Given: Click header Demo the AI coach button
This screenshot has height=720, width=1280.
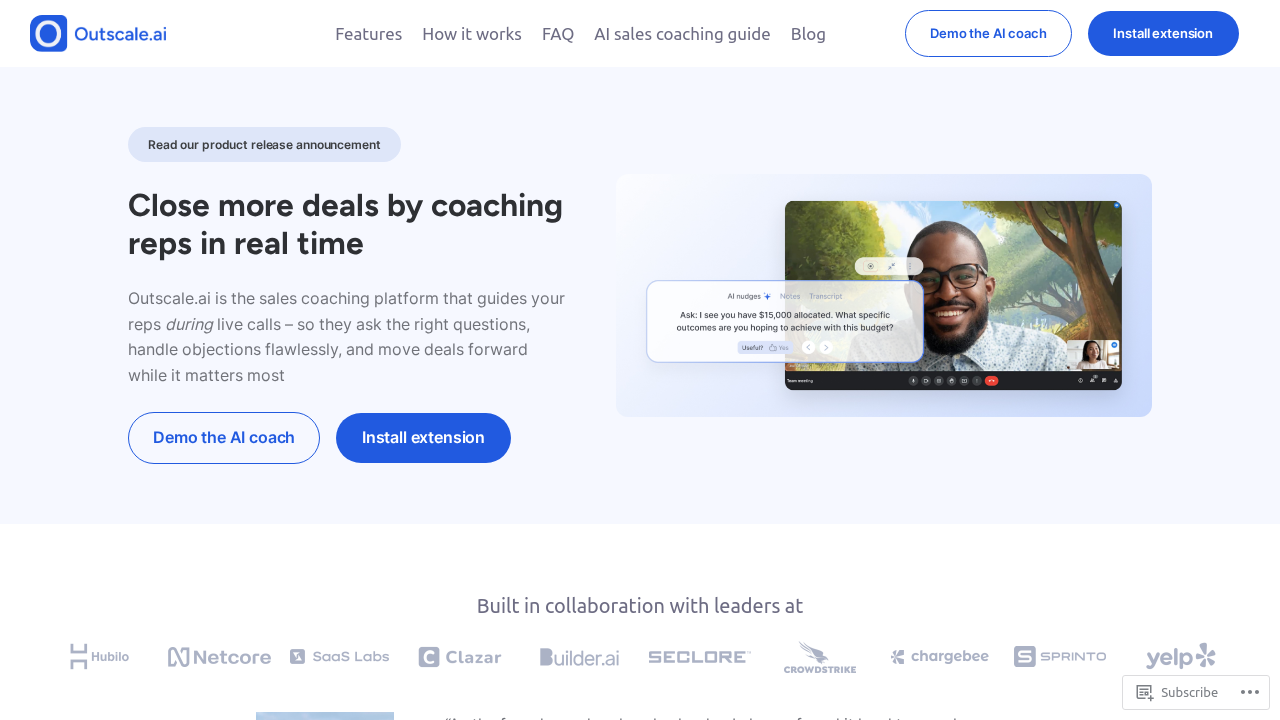Looking at the screenshot, I should point(988,33).
